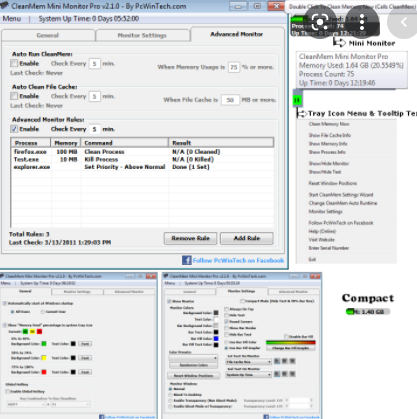Screen dimensions: 417x419
Task: Uncheck the Round Corners checkbox
Action: pos(227,322)
